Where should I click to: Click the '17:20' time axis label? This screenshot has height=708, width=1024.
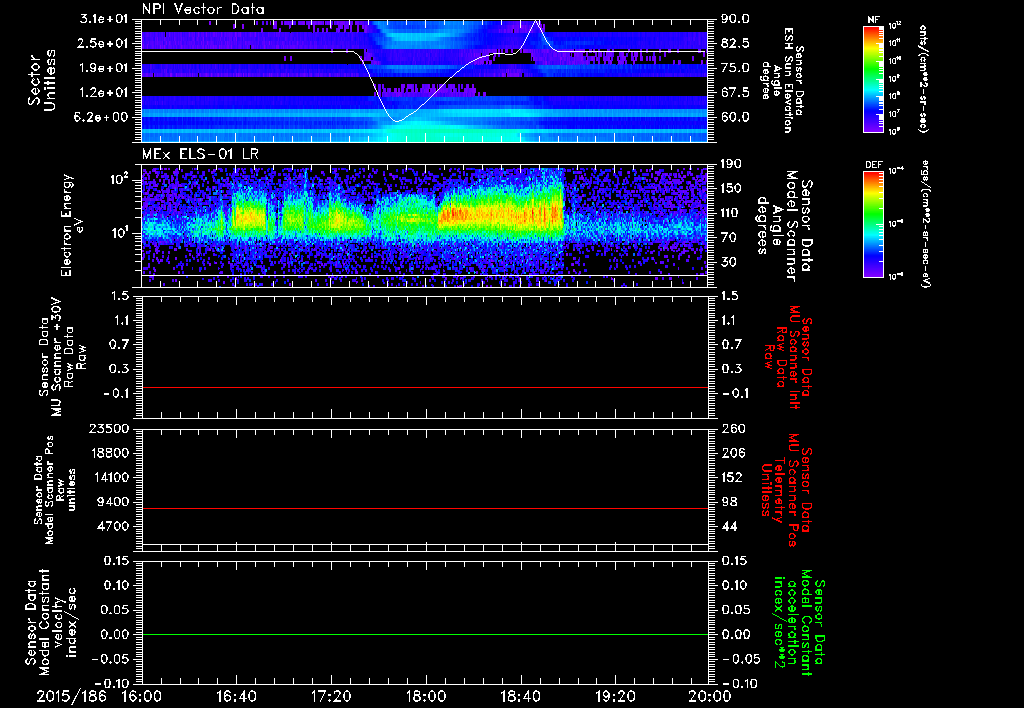331,696
